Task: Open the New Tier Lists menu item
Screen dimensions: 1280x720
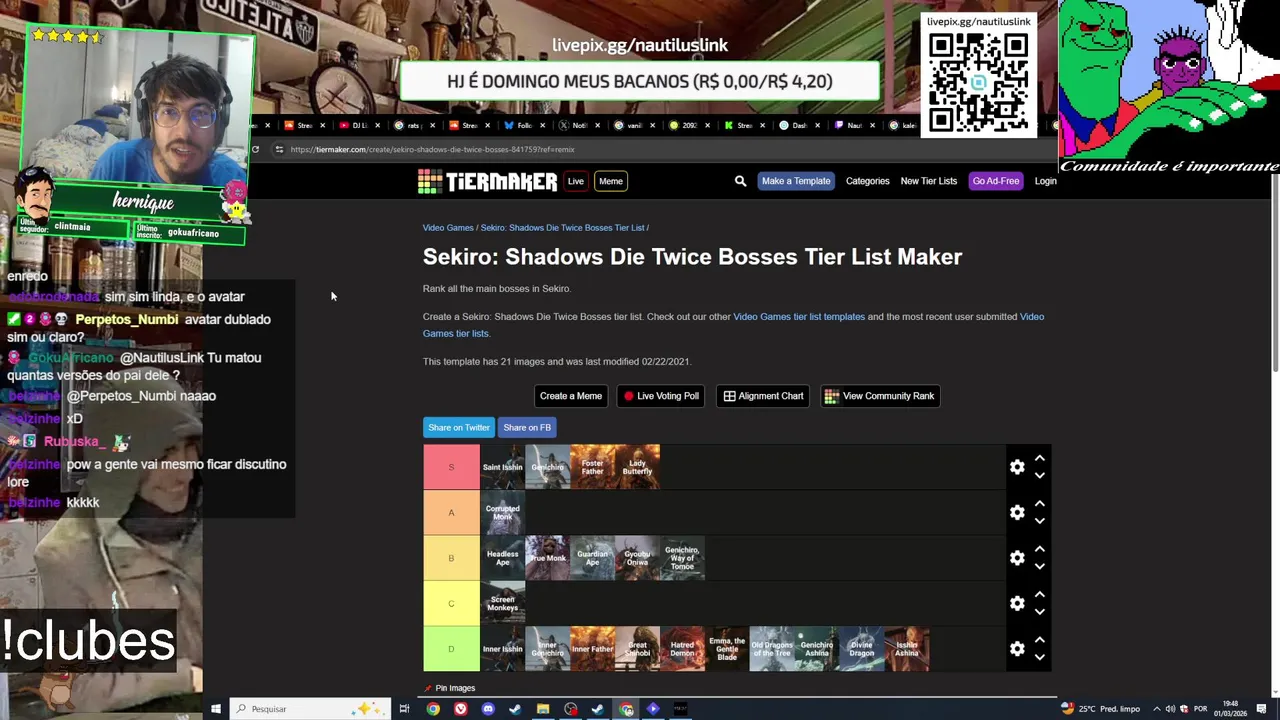Action: coord(929,181)
